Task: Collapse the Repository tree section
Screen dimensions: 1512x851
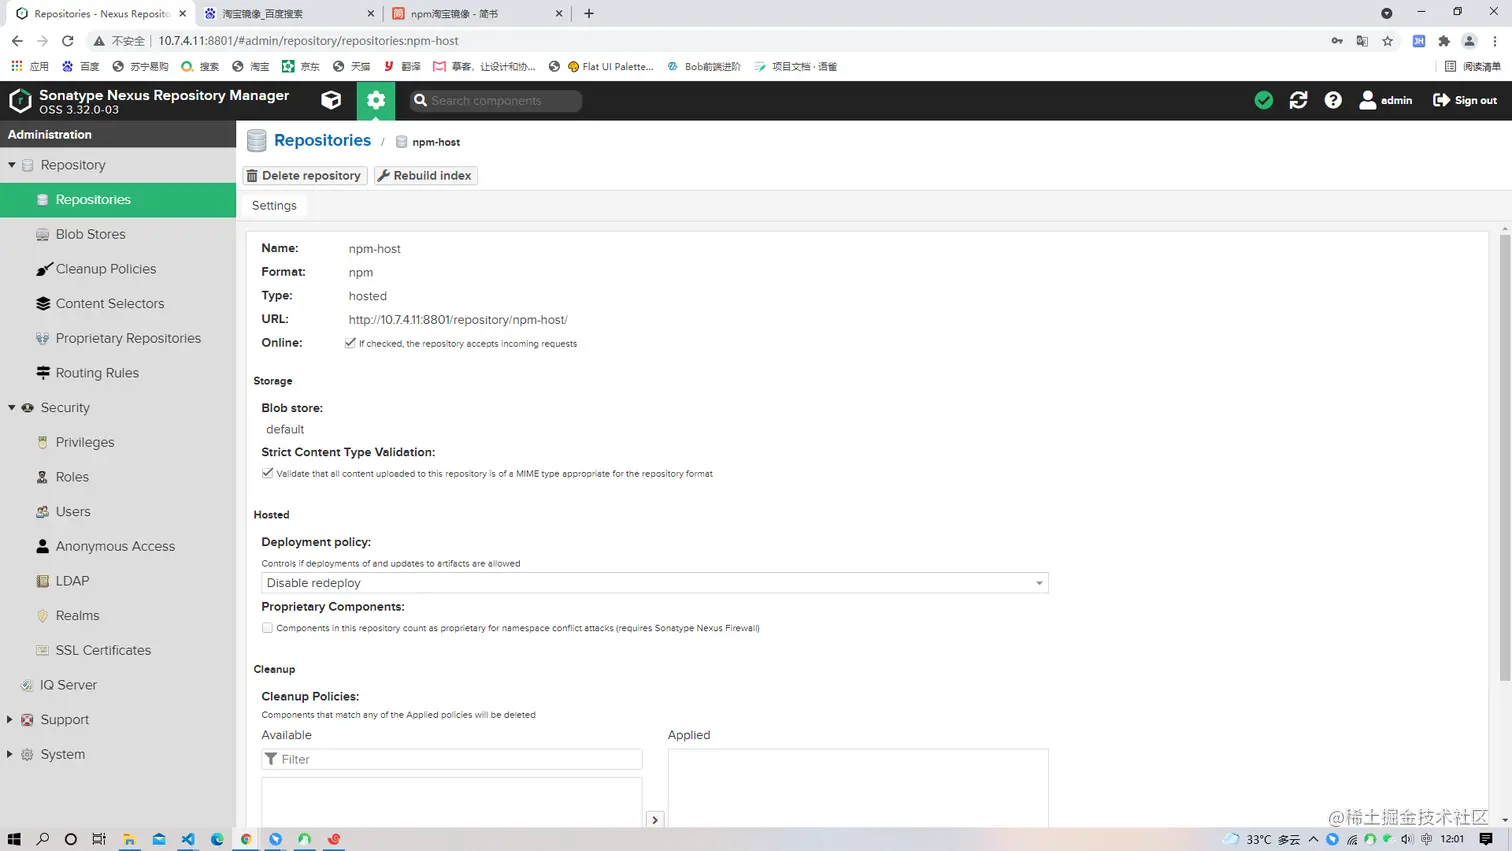Action: click(12, 165)
